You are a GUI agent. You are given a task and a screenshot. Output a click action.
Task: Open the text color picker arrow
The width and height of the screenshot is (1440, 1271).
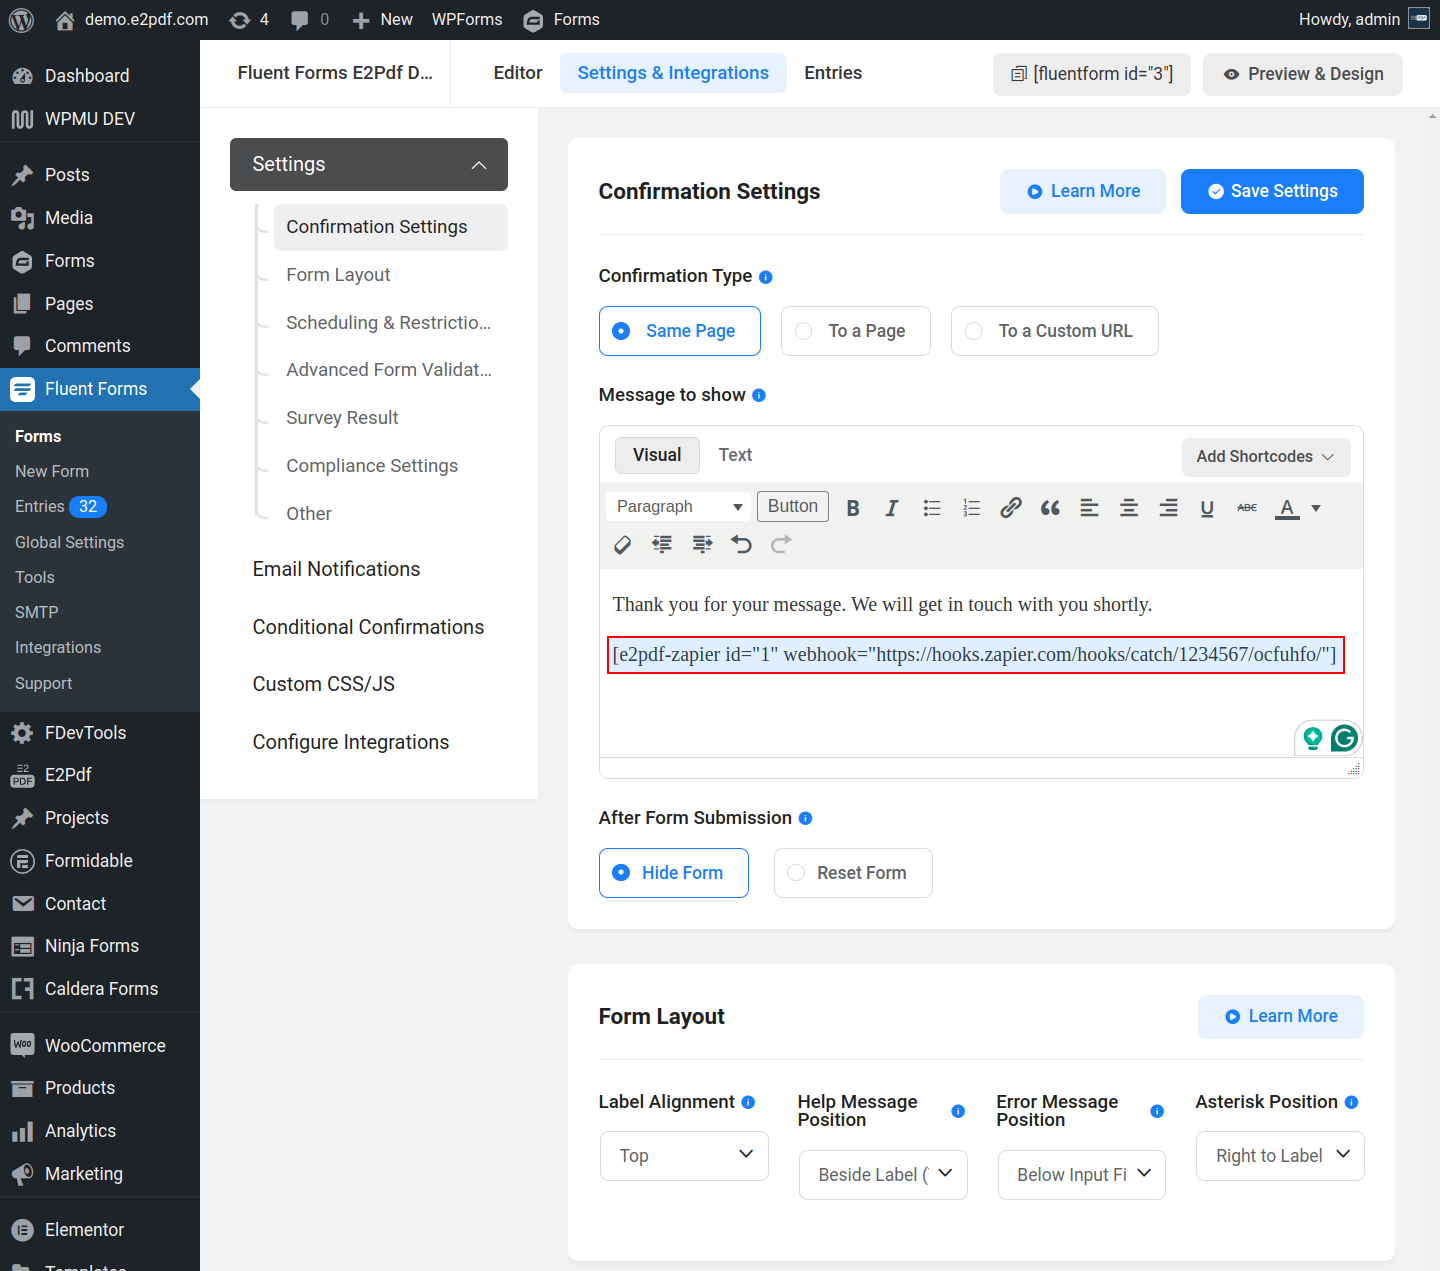[x=1316, y=508]
